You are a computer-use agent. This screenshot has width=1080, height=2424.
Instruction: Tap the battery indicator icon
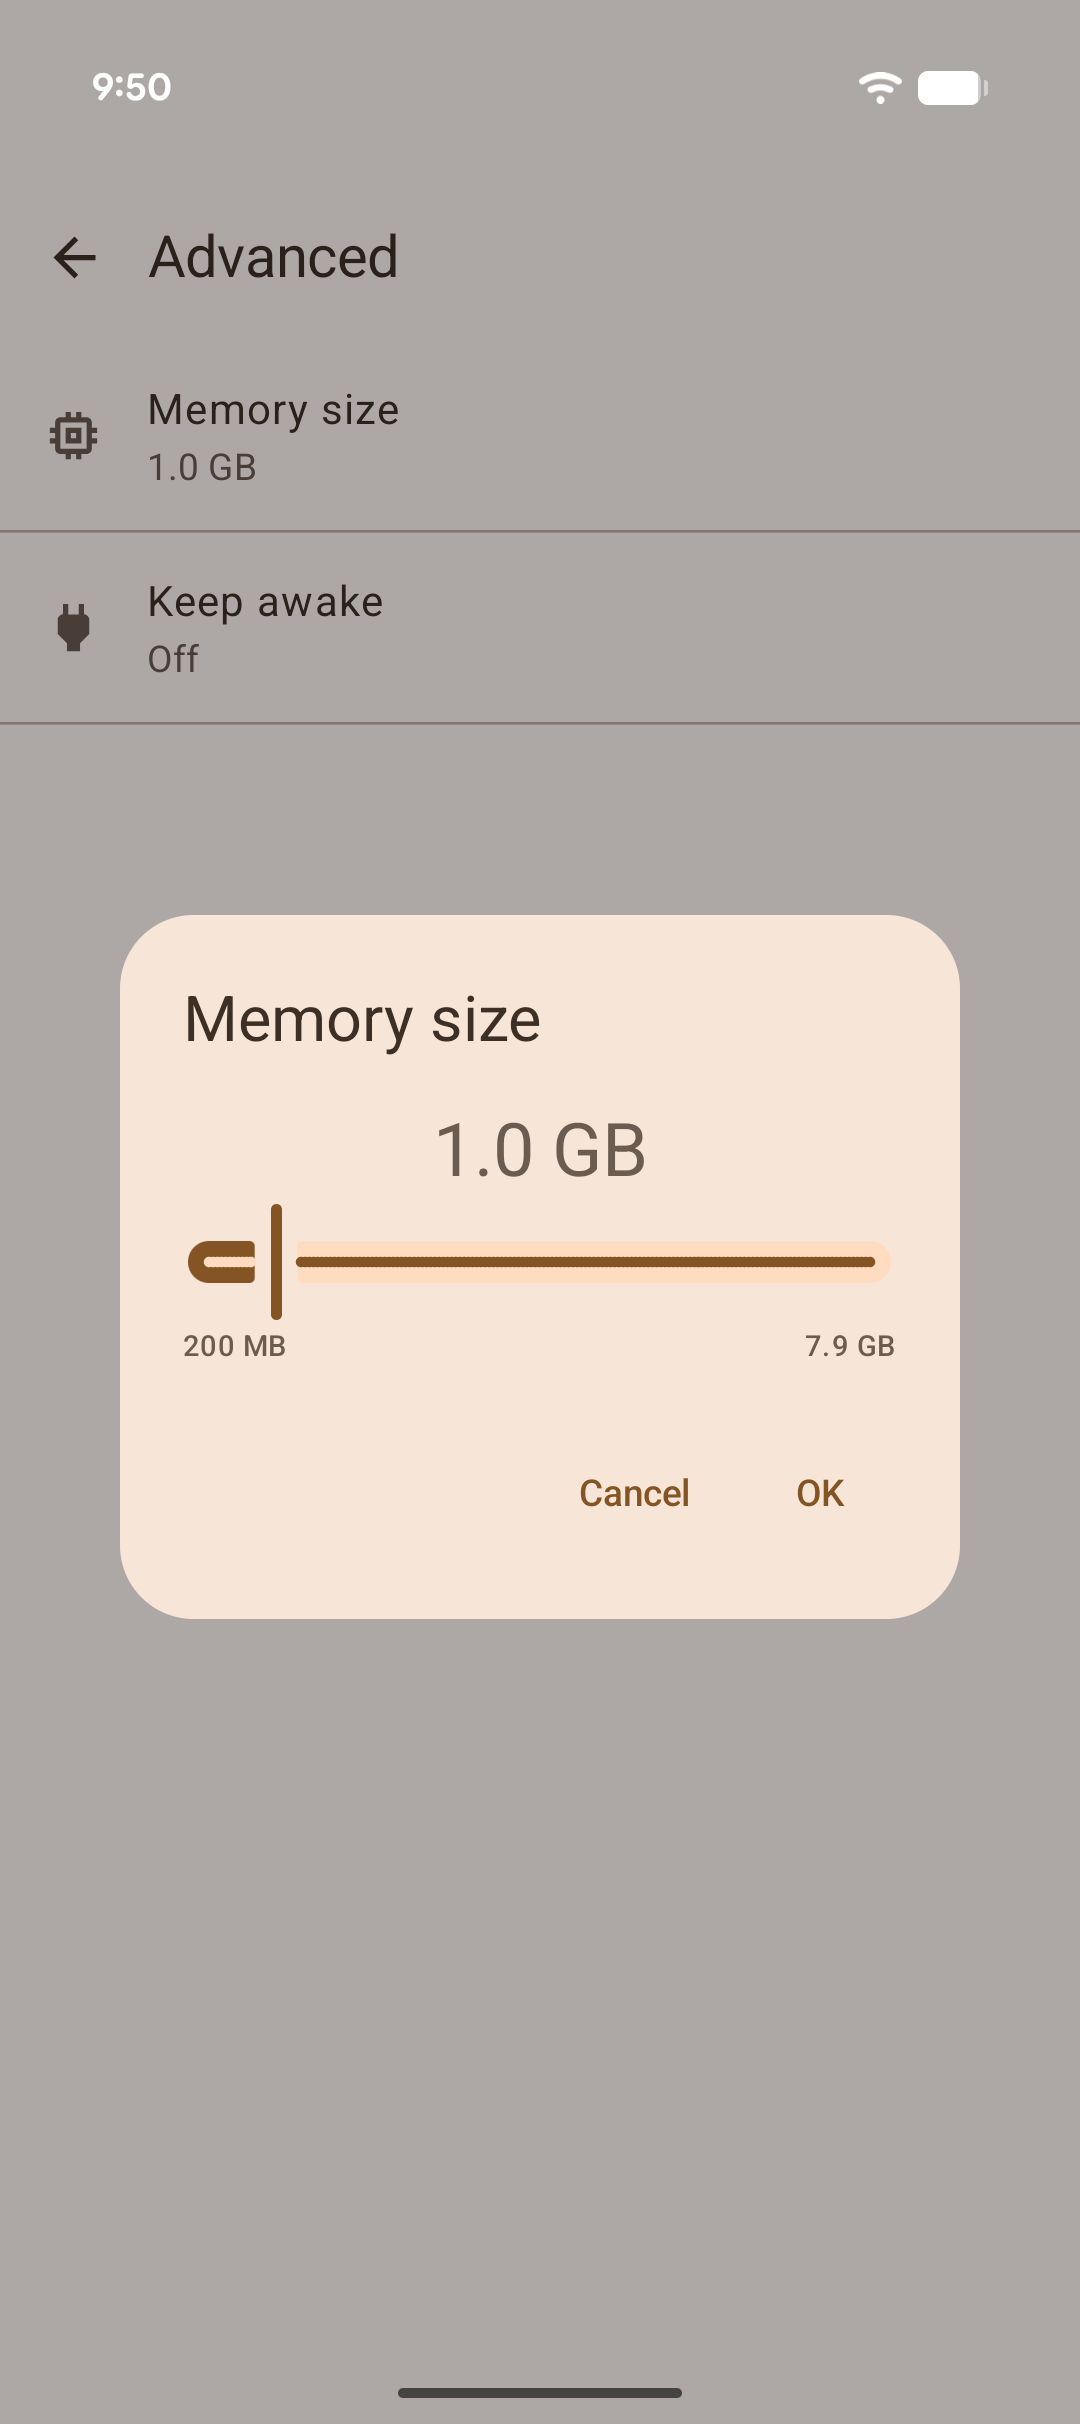click(951, 88)
